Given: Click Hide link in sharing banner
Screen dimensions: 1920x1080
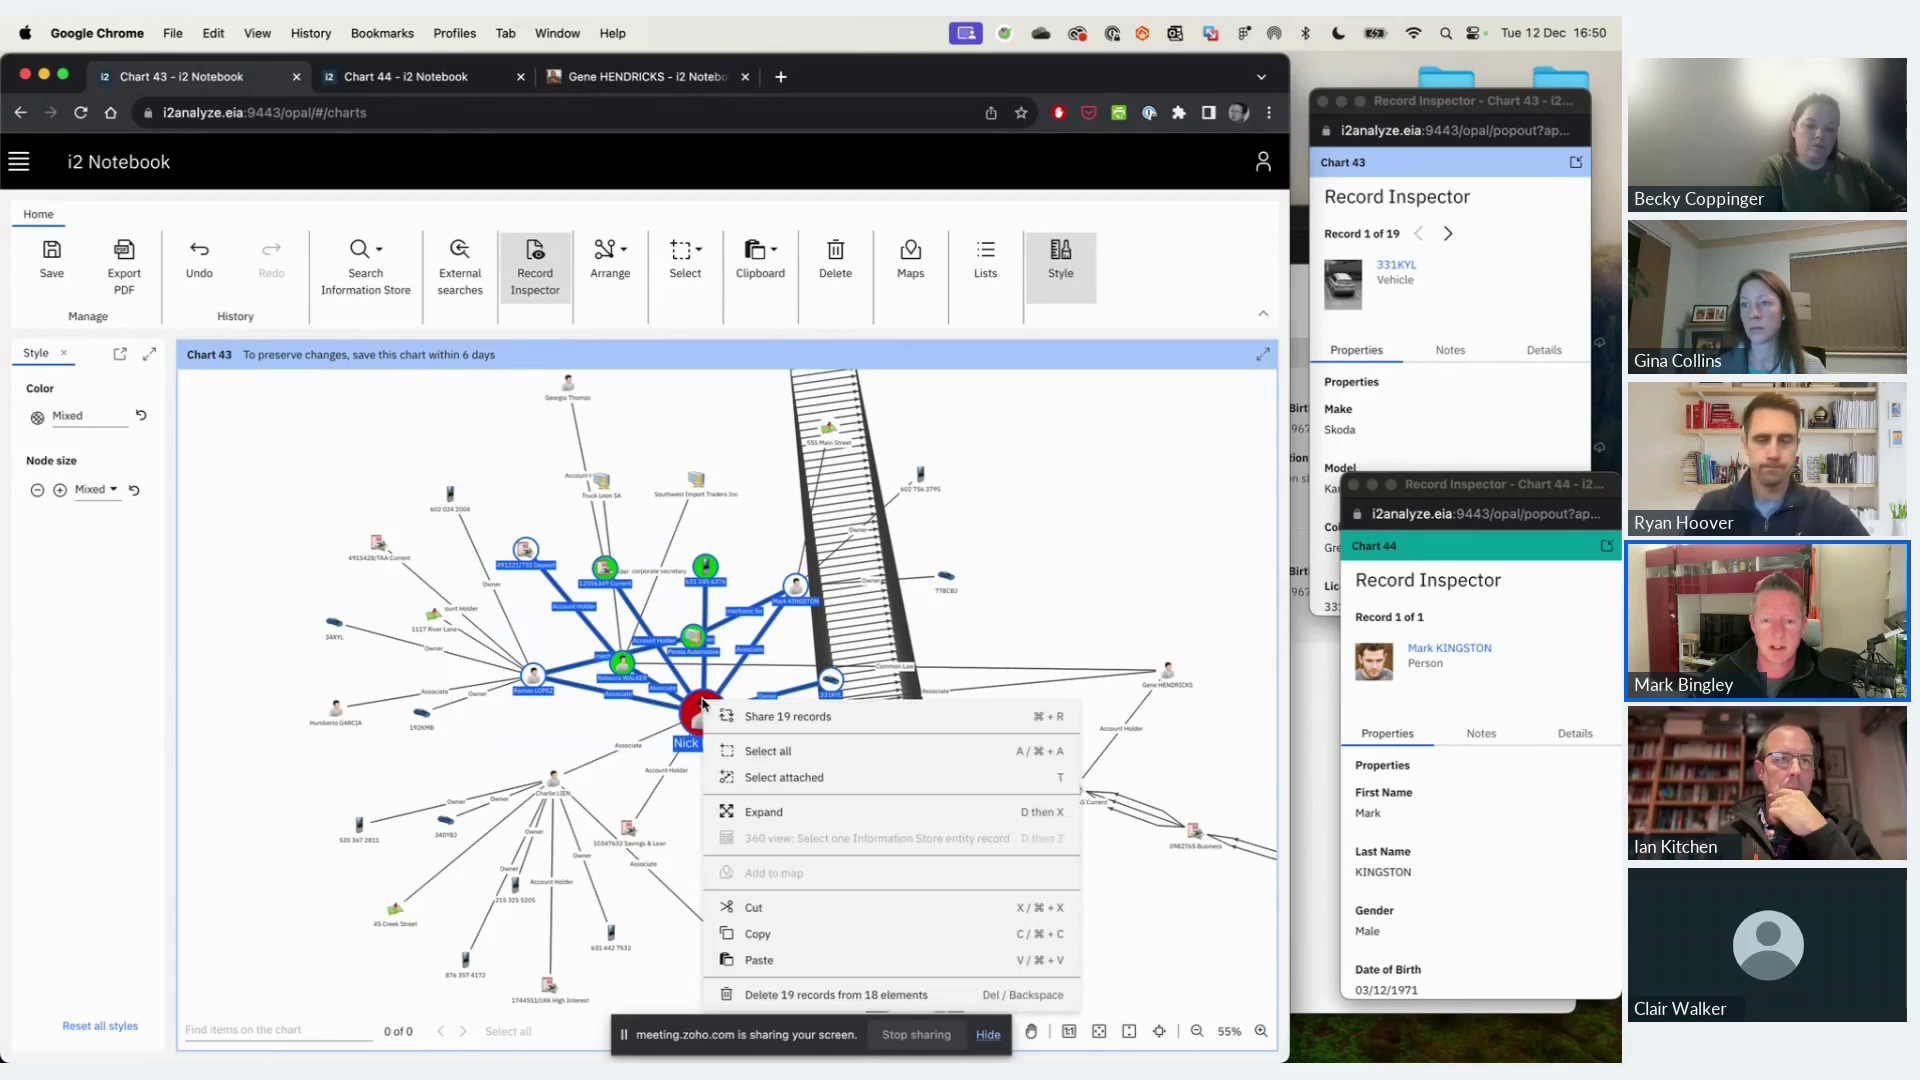Looking at the screenshot, I should click(988, 1035).
